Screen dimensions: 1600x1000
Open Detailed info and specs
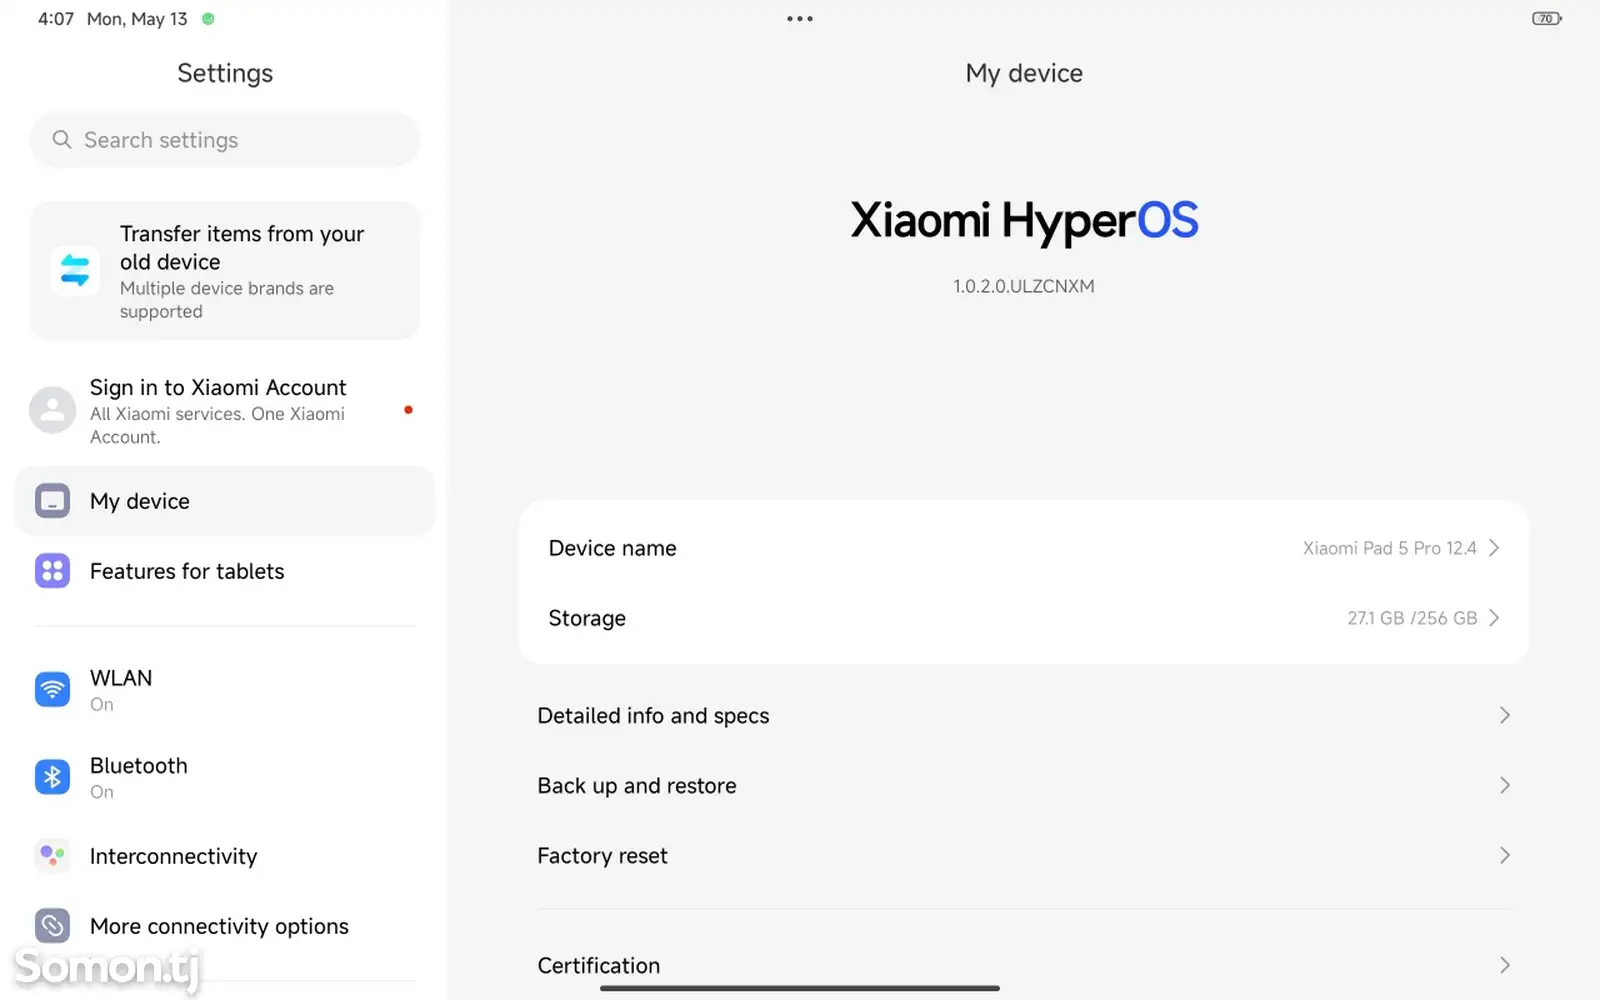point(1024,716)
